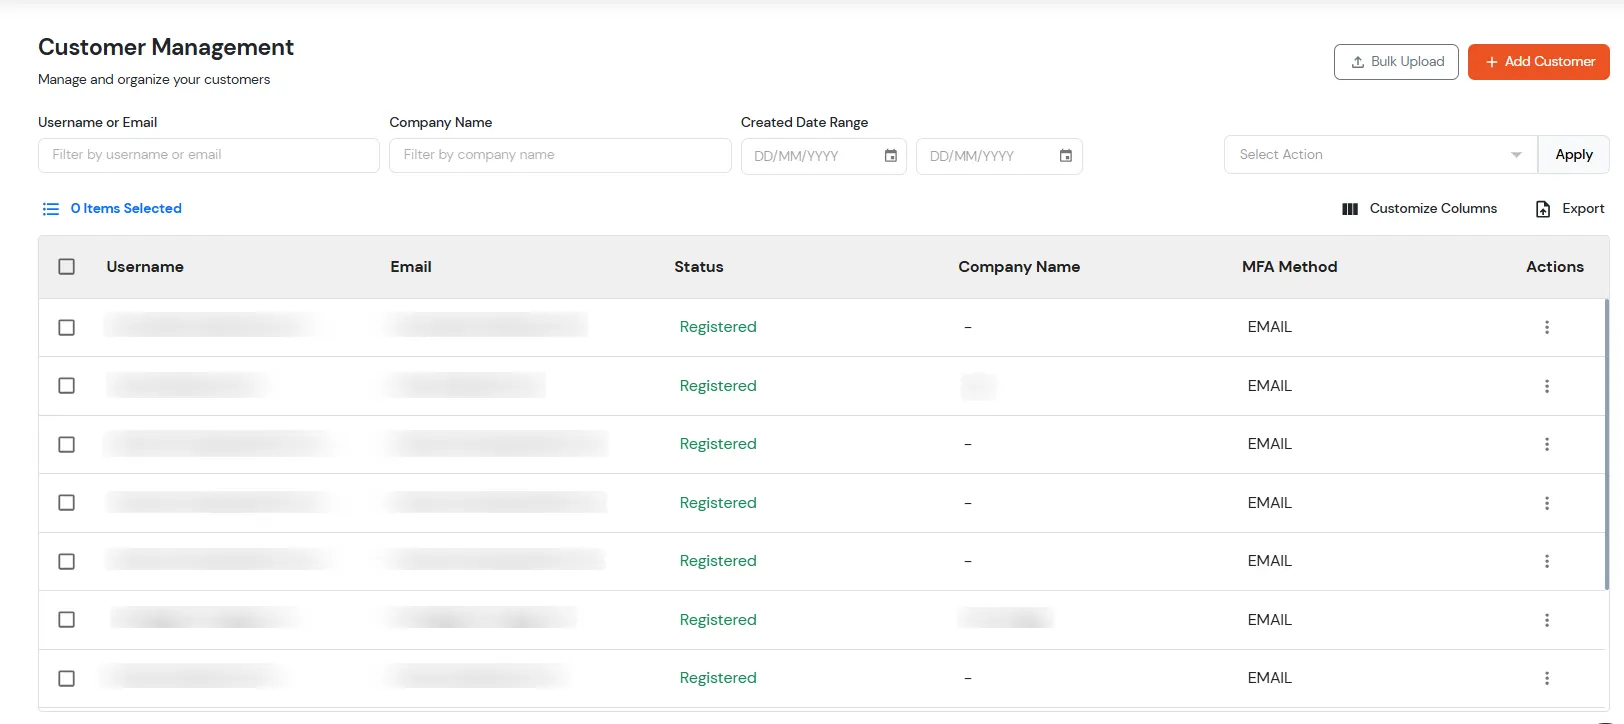
Task: Focus the Company Name filter field
Action: click(x=560, y=155)
